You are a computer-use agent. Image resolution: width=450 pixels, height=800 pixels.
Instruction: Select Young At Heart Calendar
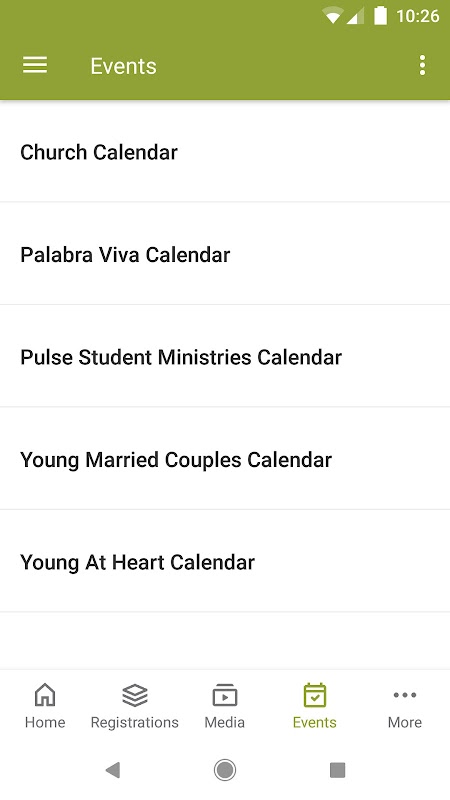point(225,561)
